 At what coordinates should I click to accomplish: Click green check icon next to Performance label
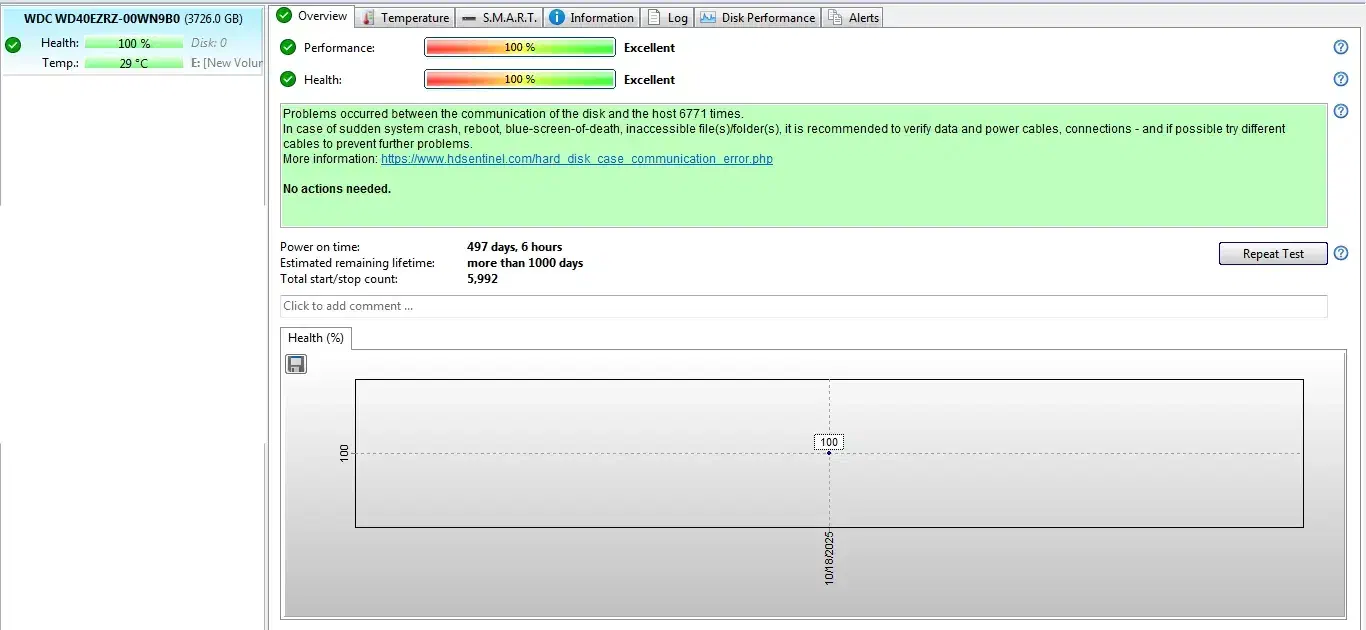(288, 47)
